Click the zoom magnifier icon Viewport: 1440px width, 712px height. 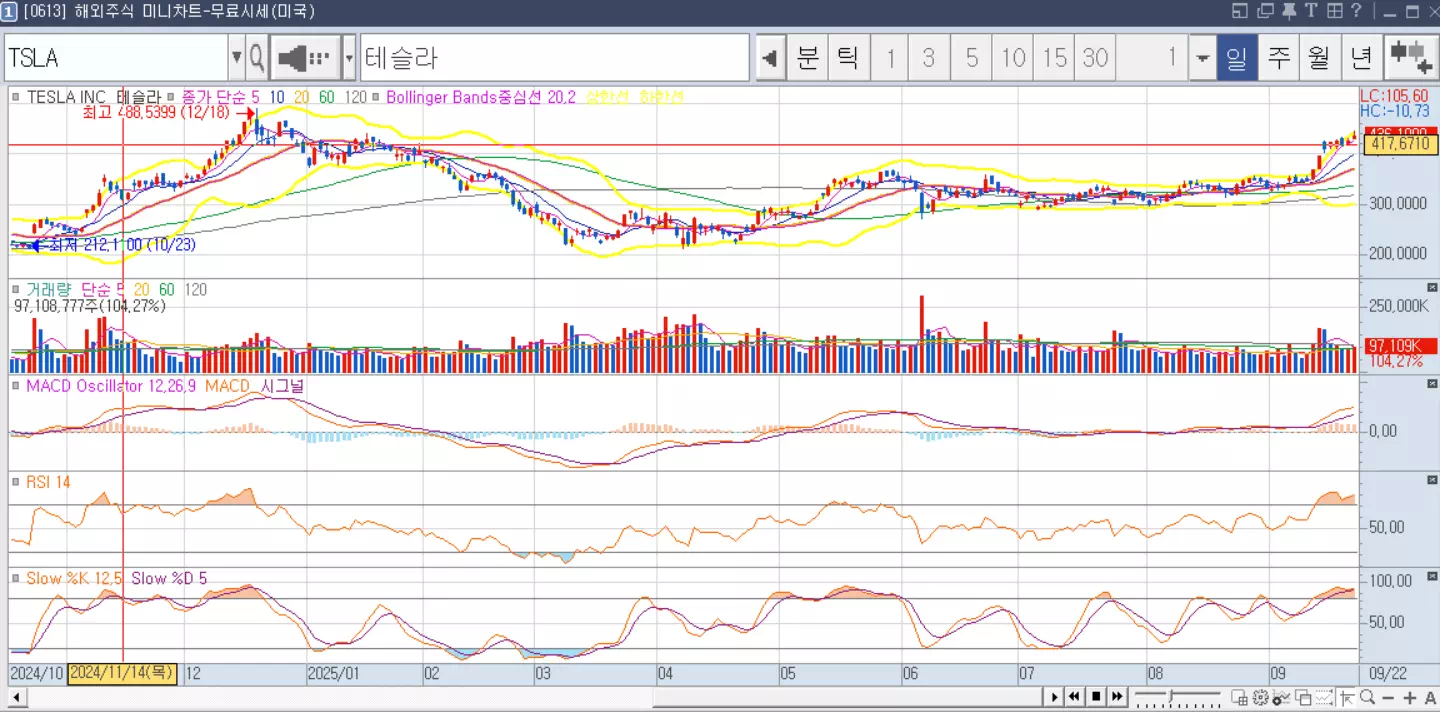coord(1367,698)
